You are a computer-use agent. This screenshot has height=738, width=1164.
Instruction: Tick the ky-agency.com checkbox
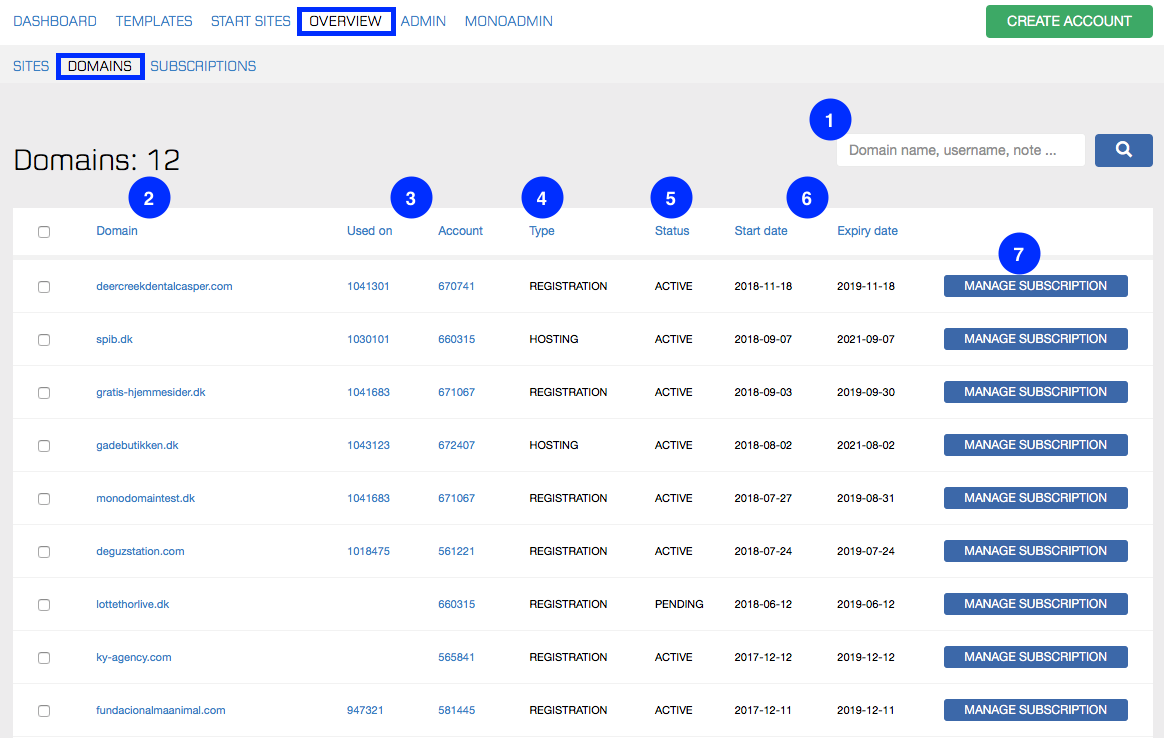(44, 658)
